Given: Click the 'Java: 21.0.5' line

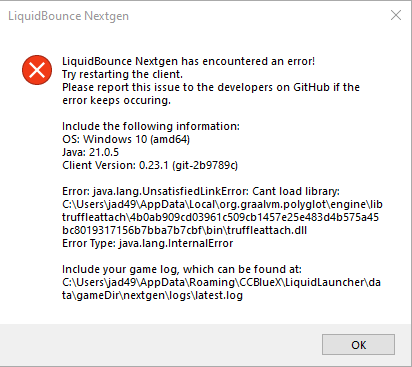Looking at the screenshot, I should [90, 152].
